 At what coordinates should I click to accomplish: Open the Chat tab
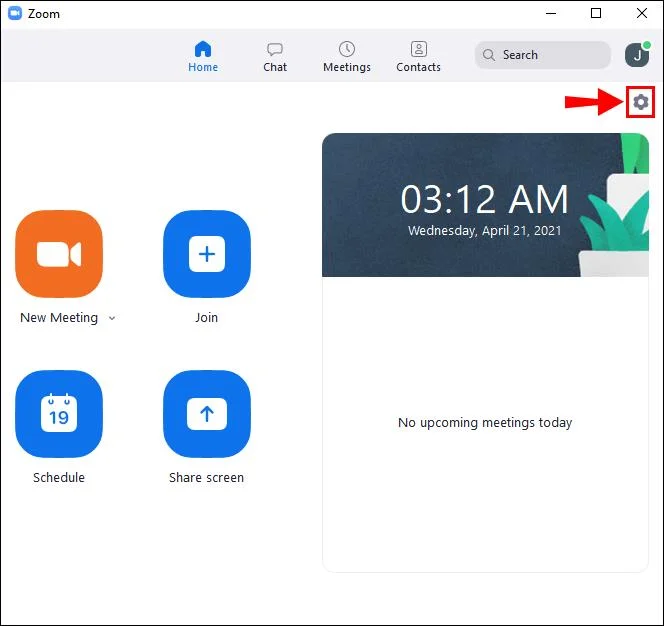[275, 57]
